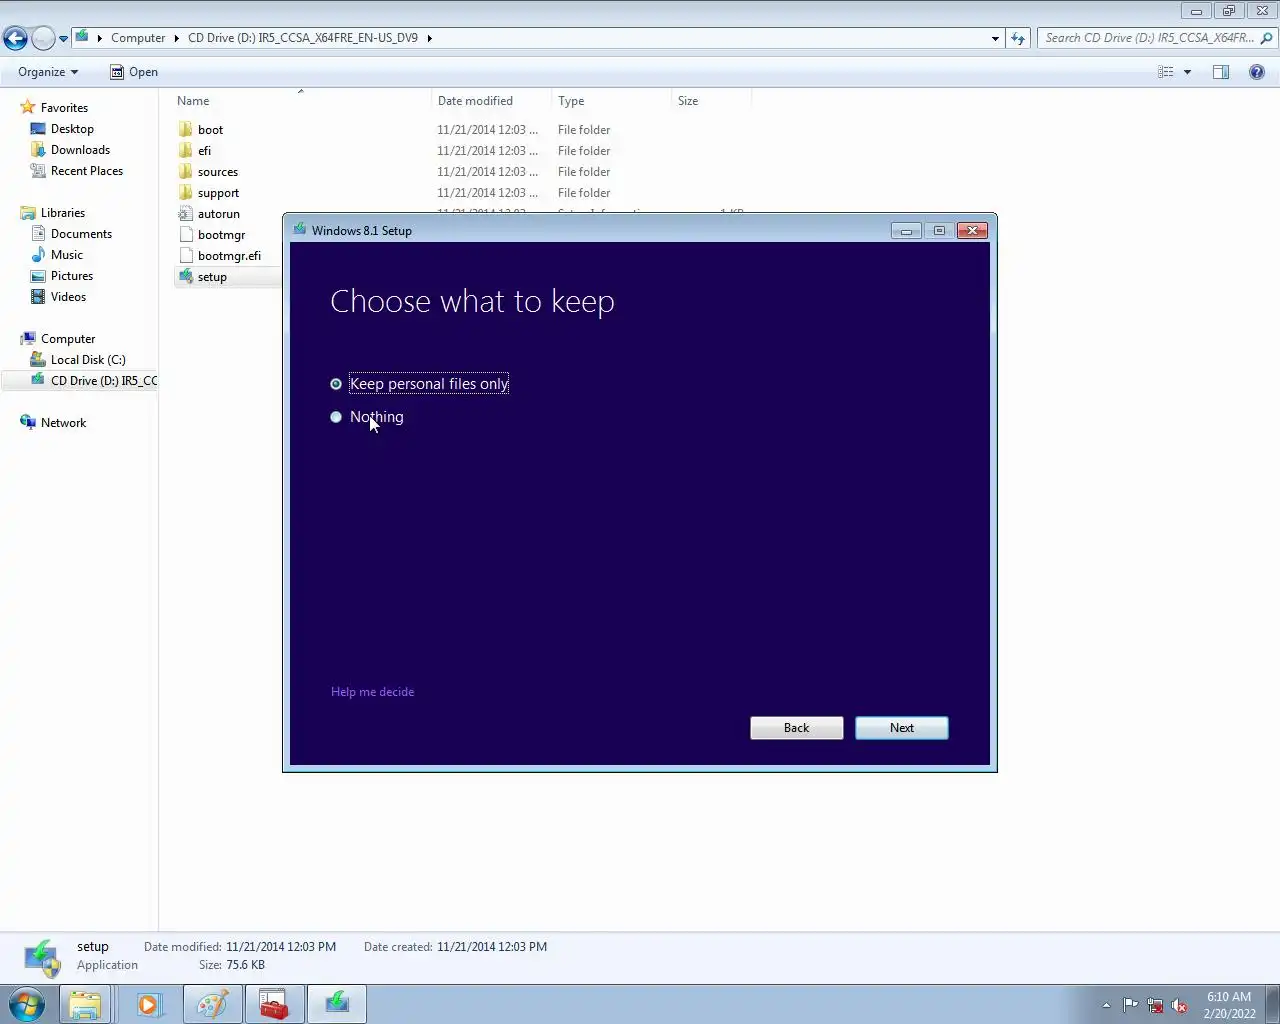Refresh the Explorer address bar
This screenshot has height=1024, width=1280.
tap(1018, 38)
